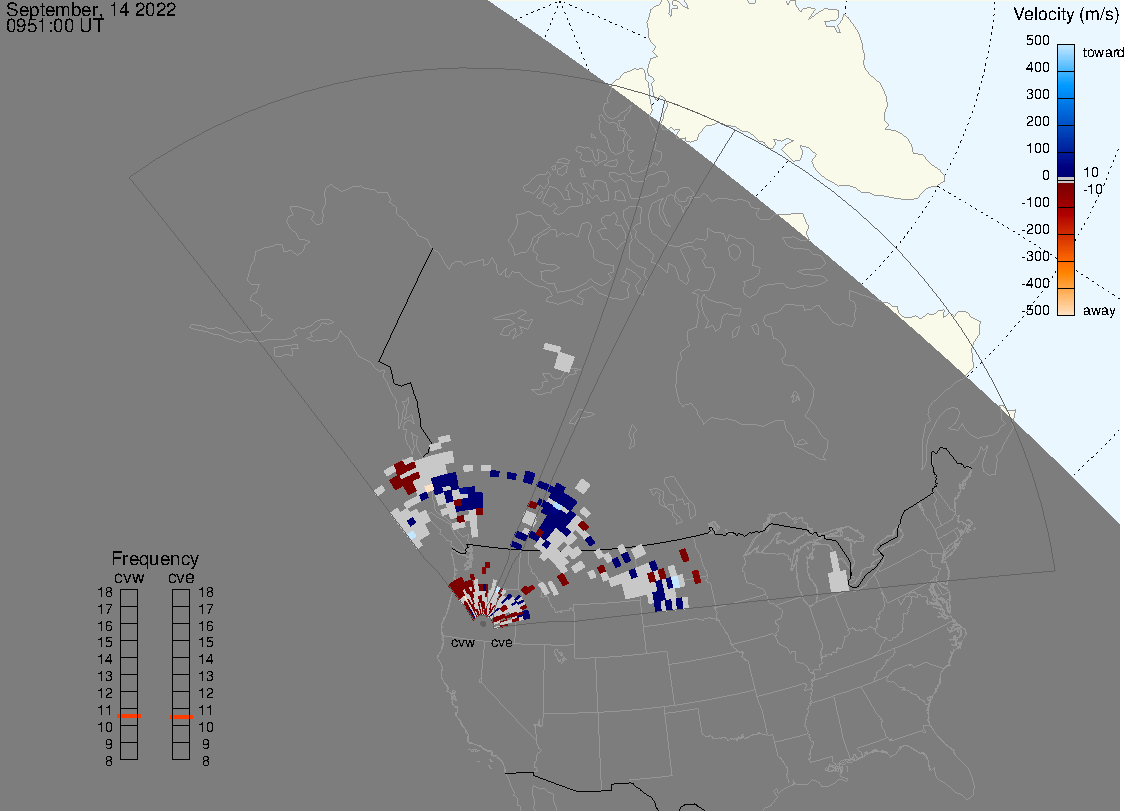
Task: Click the date text 'September, 14 2022'
Action: coord(91,9)
